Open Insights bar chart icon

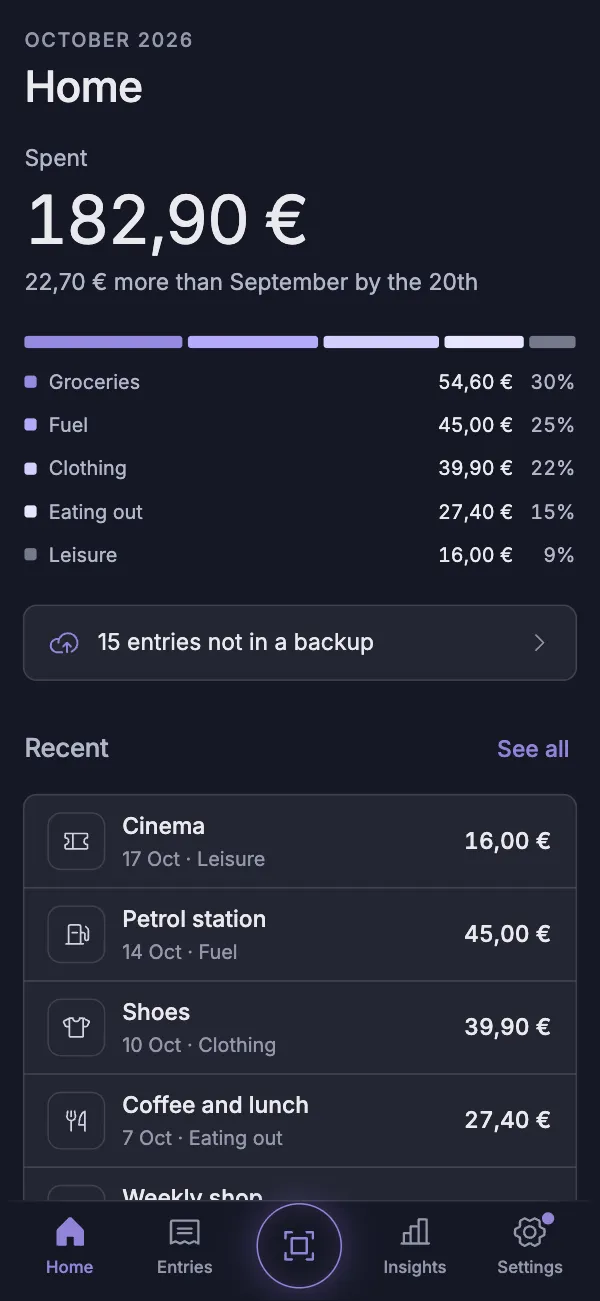tap(415, 1232)
